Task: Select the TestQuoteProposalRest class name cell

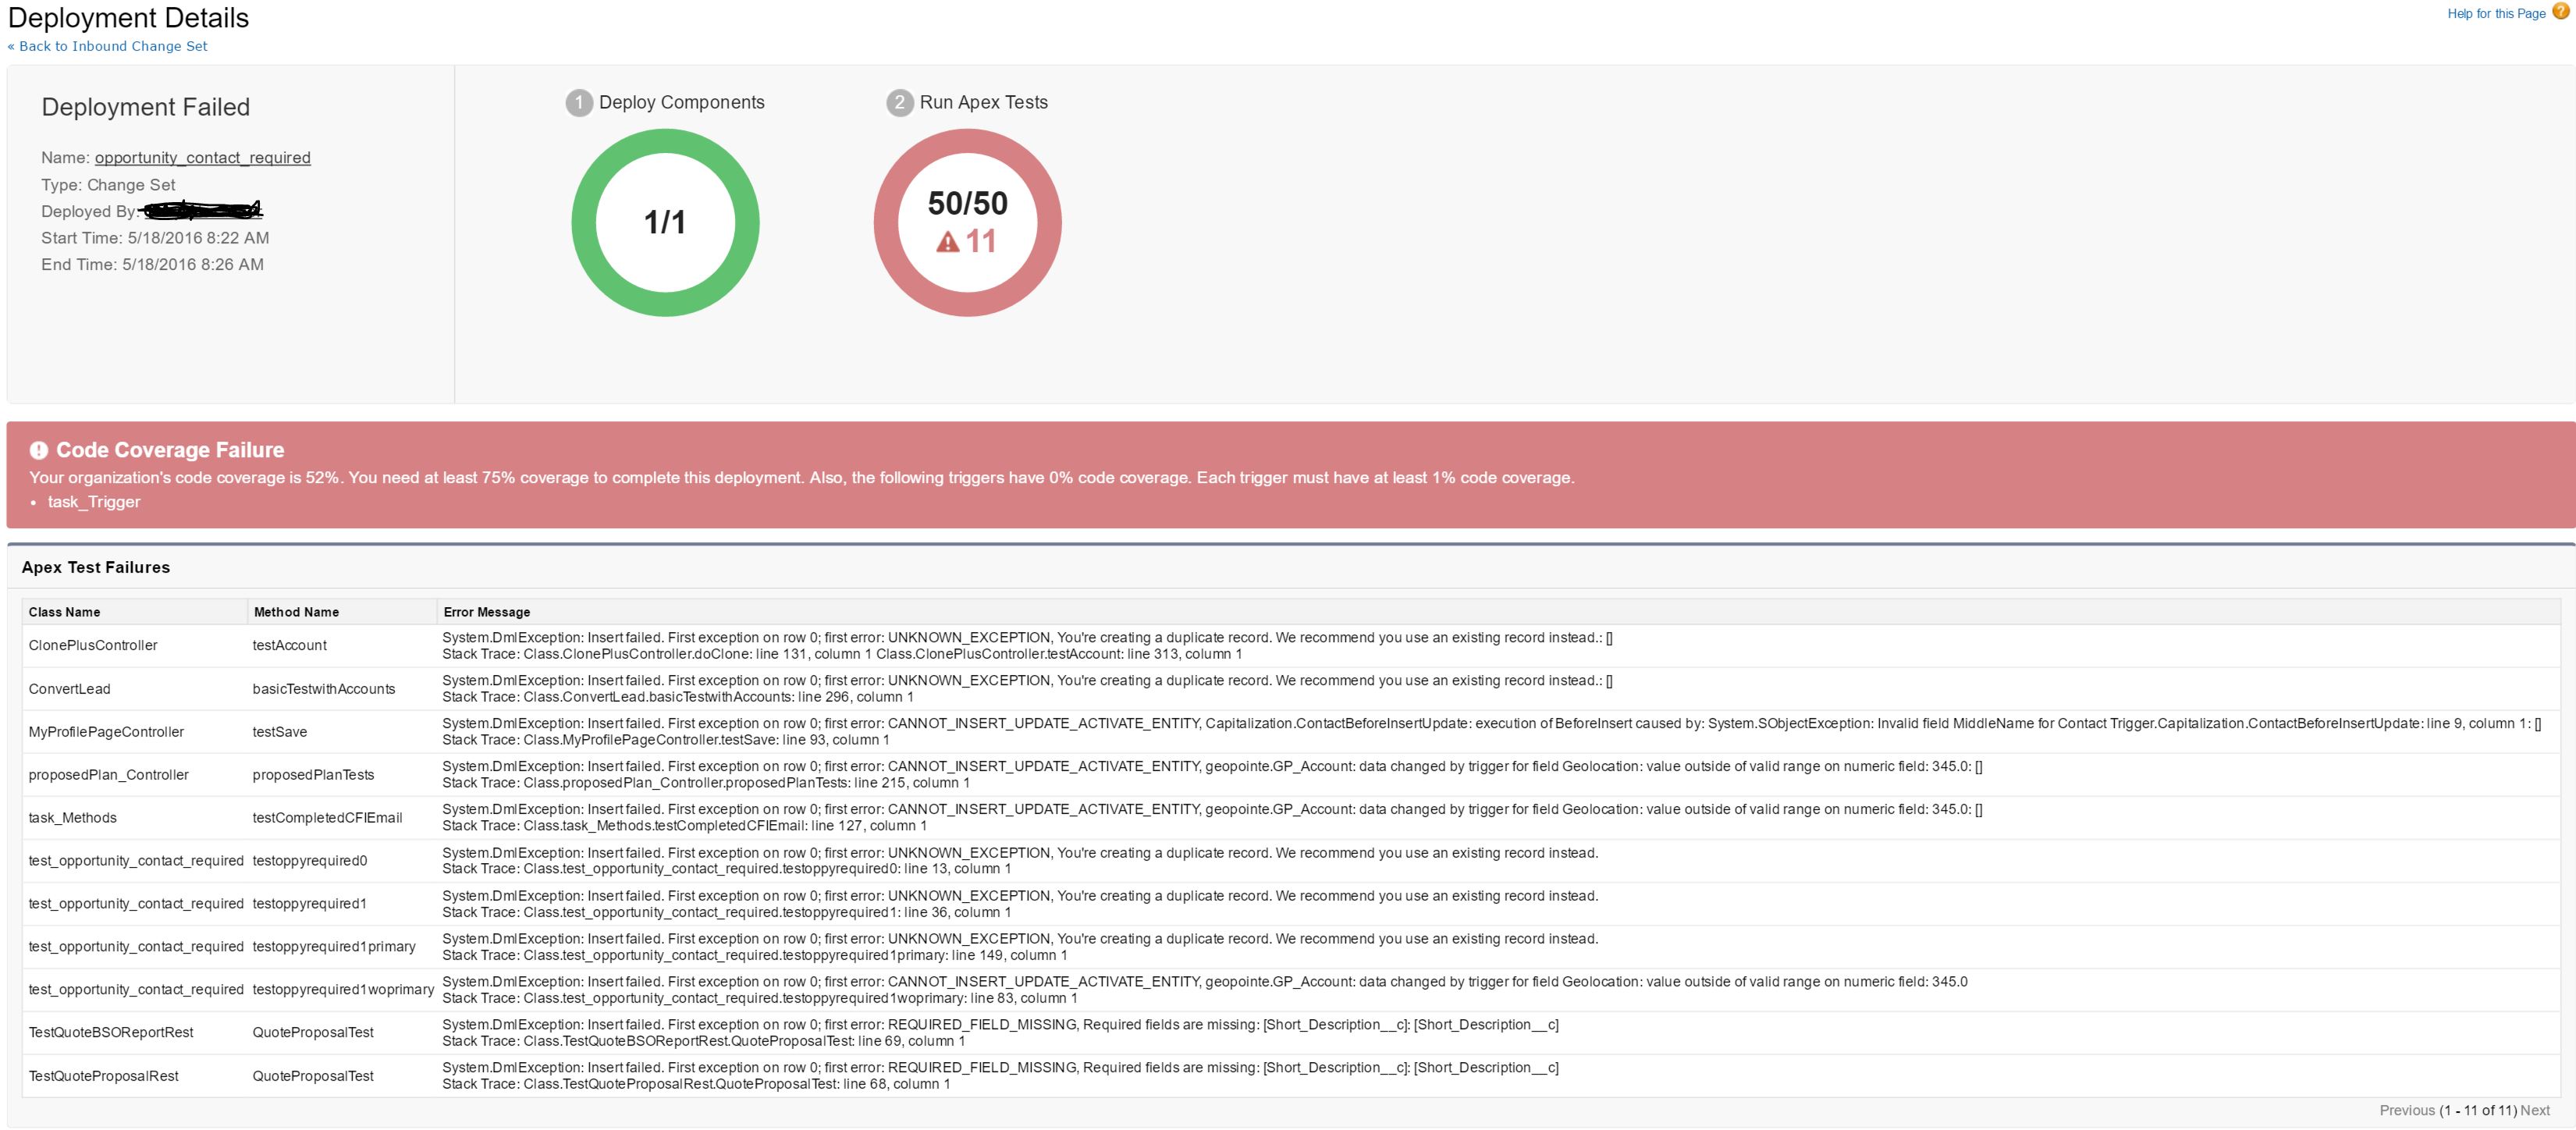Action: coord(104,1076)
